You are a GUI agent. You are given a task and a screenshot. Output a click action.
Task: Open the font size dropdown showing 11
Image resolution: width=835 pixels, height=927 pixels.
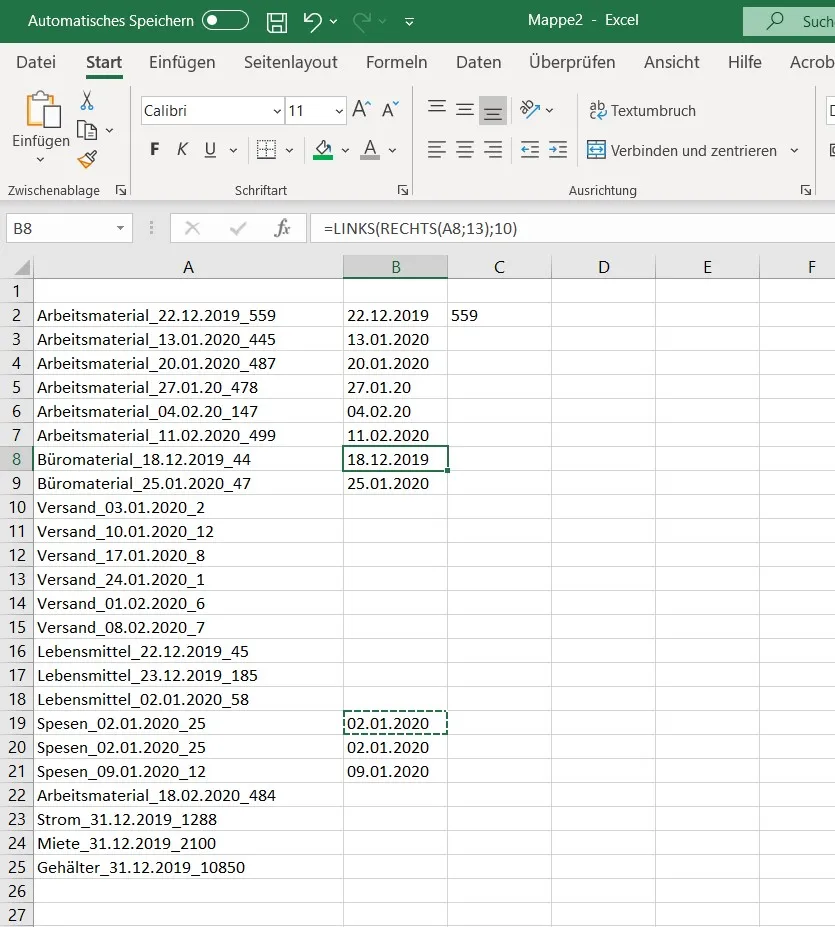(x=339, y=111)
